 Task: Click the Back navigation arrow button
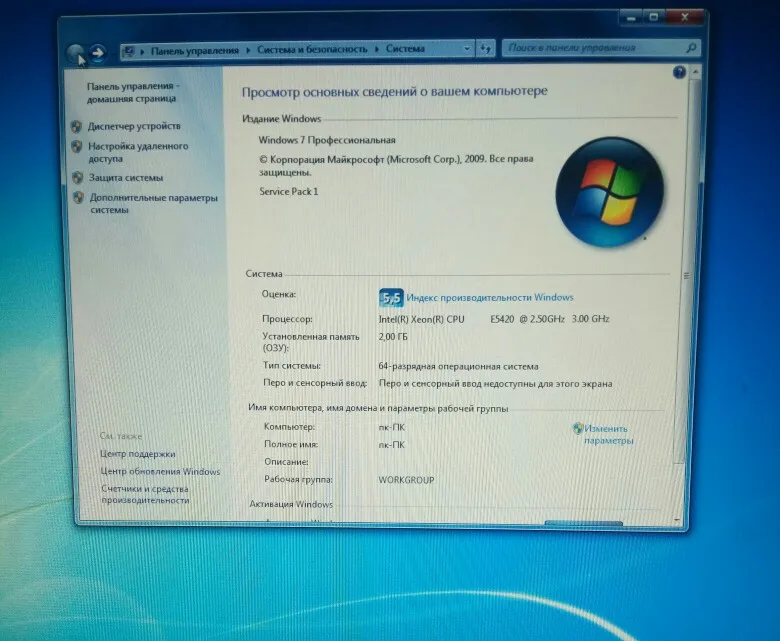pos(76,52)
